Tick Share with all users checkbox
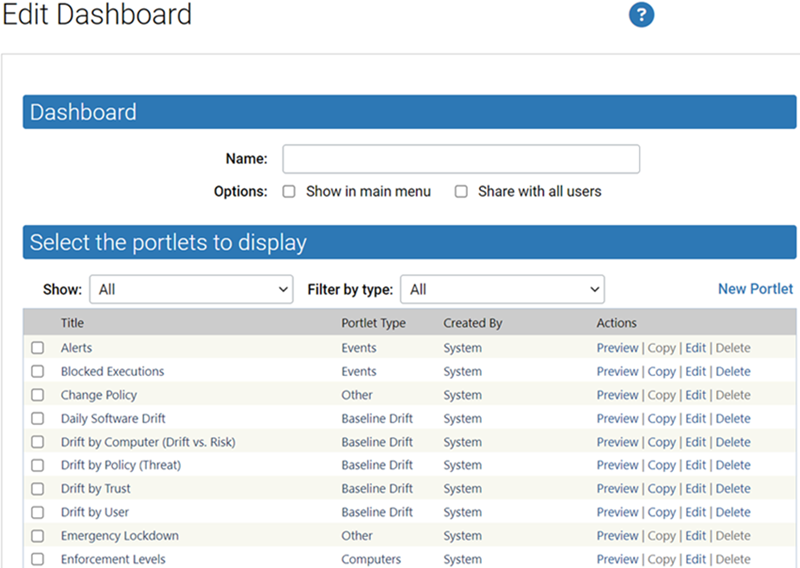The height and width of the screenshot is (568, 800). (461, 191)
